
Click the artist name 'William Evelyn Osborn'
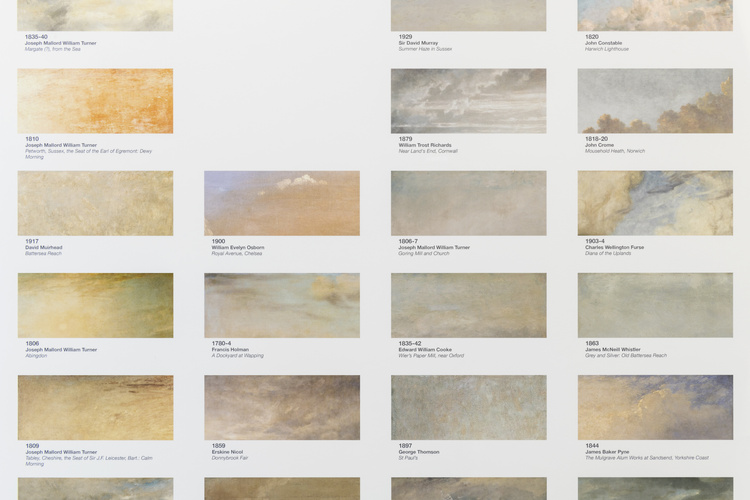tap(238, 248)
